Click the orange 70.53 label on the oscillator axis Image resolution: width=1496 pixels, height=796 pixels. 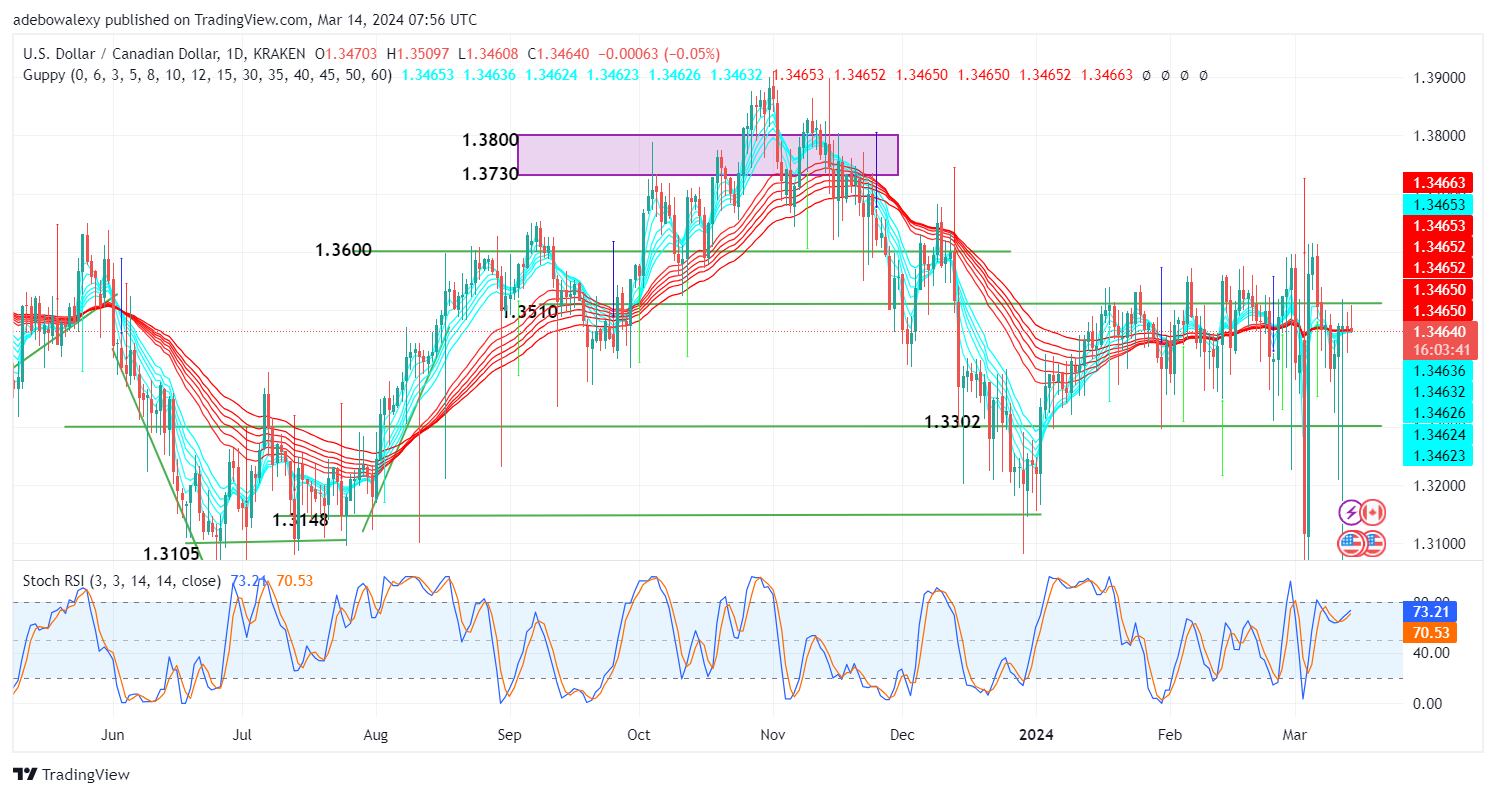click(1430, 632)
